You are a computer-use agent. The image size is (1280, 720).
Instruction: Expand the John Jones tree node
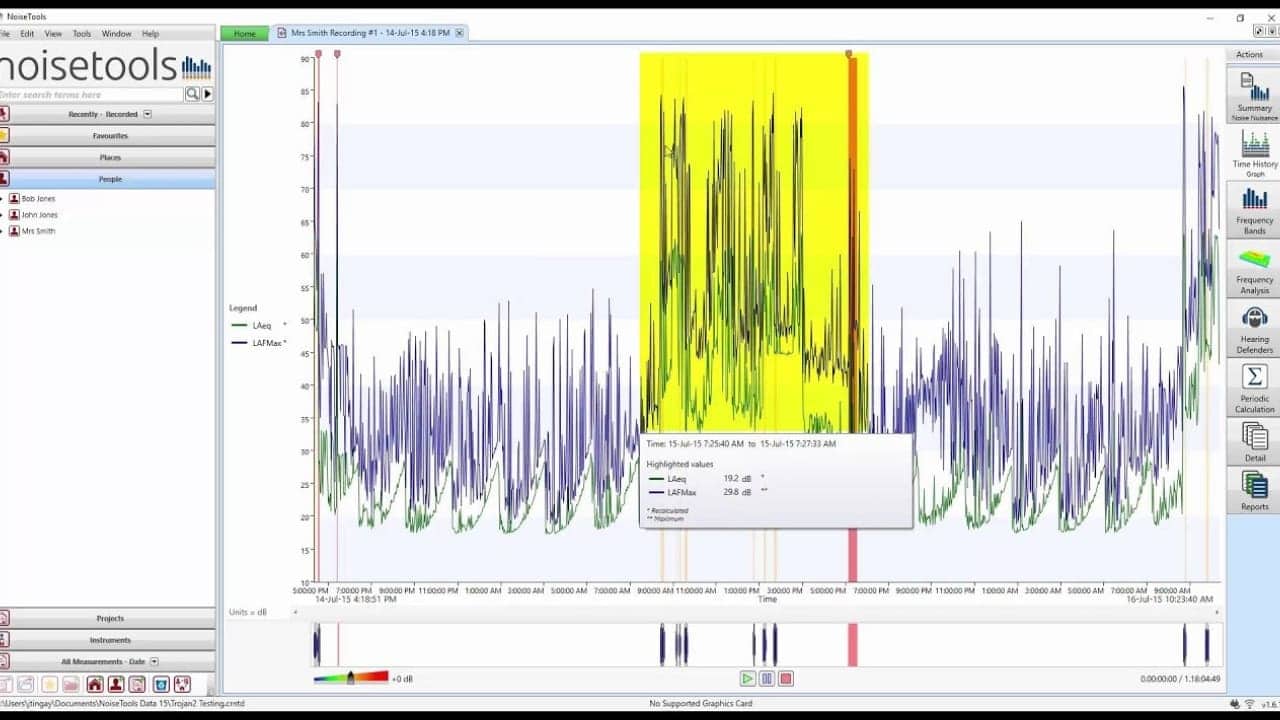tap(2, 215)
